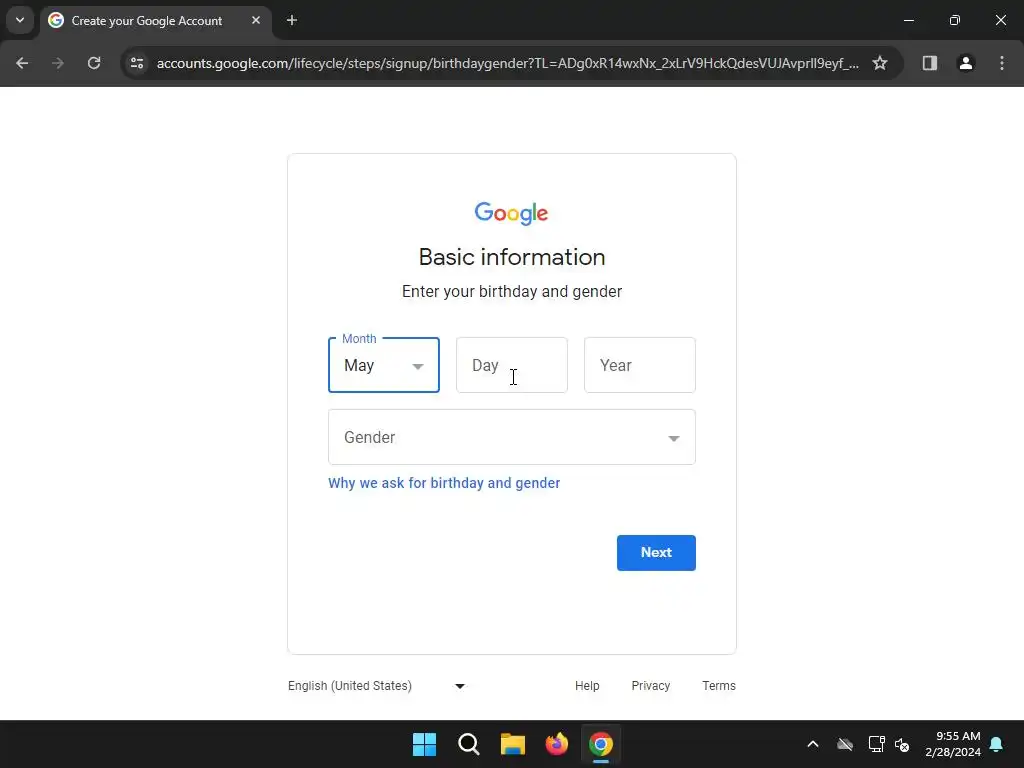Click the muted volume tray icon

click(902, 744)
